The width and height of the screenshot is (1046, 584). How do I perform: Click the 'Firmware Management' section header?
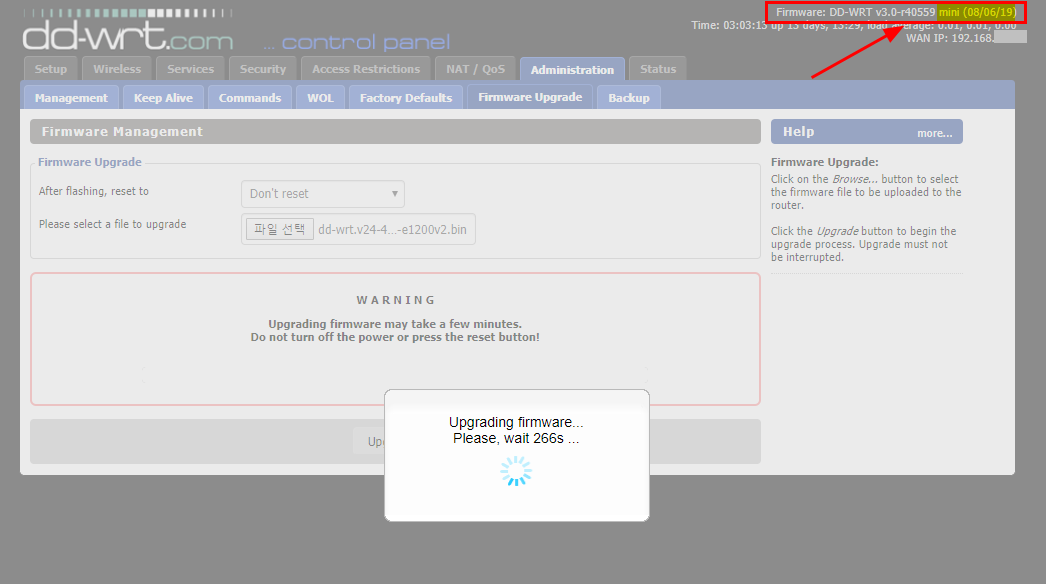click(396, 131)
